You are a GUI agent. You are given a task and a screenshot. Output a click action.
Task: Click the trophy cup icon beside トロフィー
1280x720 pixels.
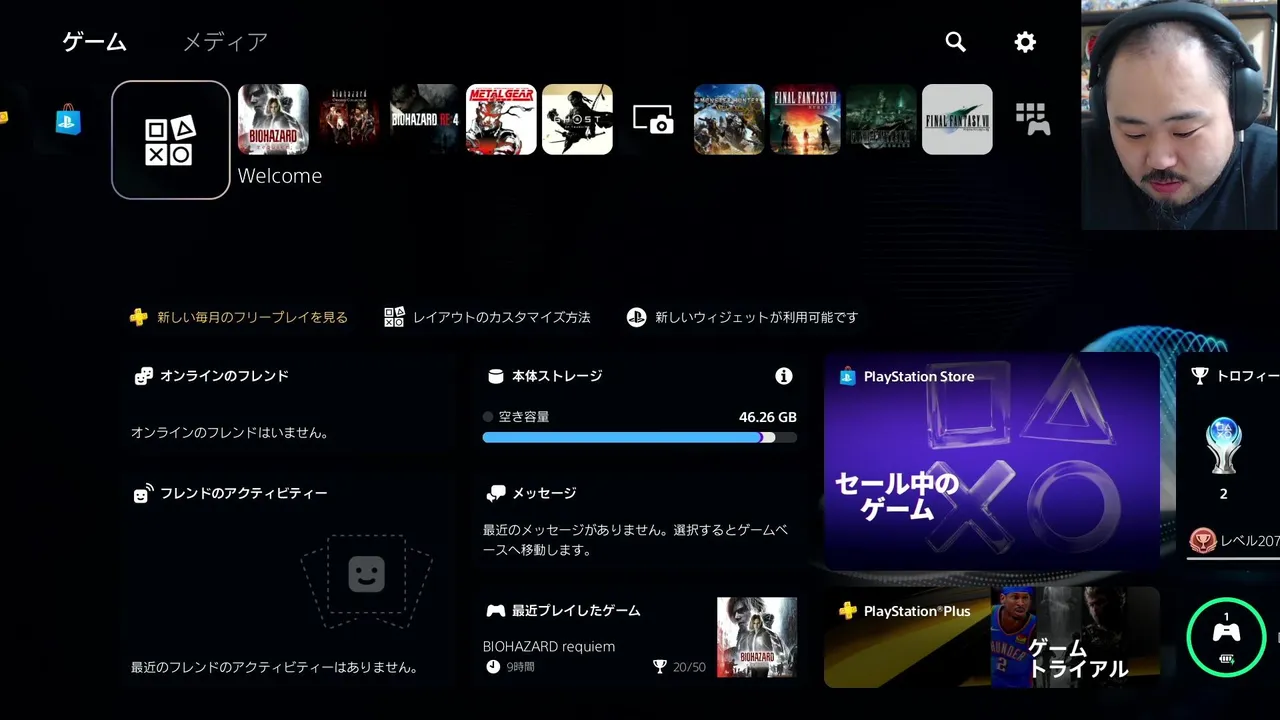tap(1200, 376)
